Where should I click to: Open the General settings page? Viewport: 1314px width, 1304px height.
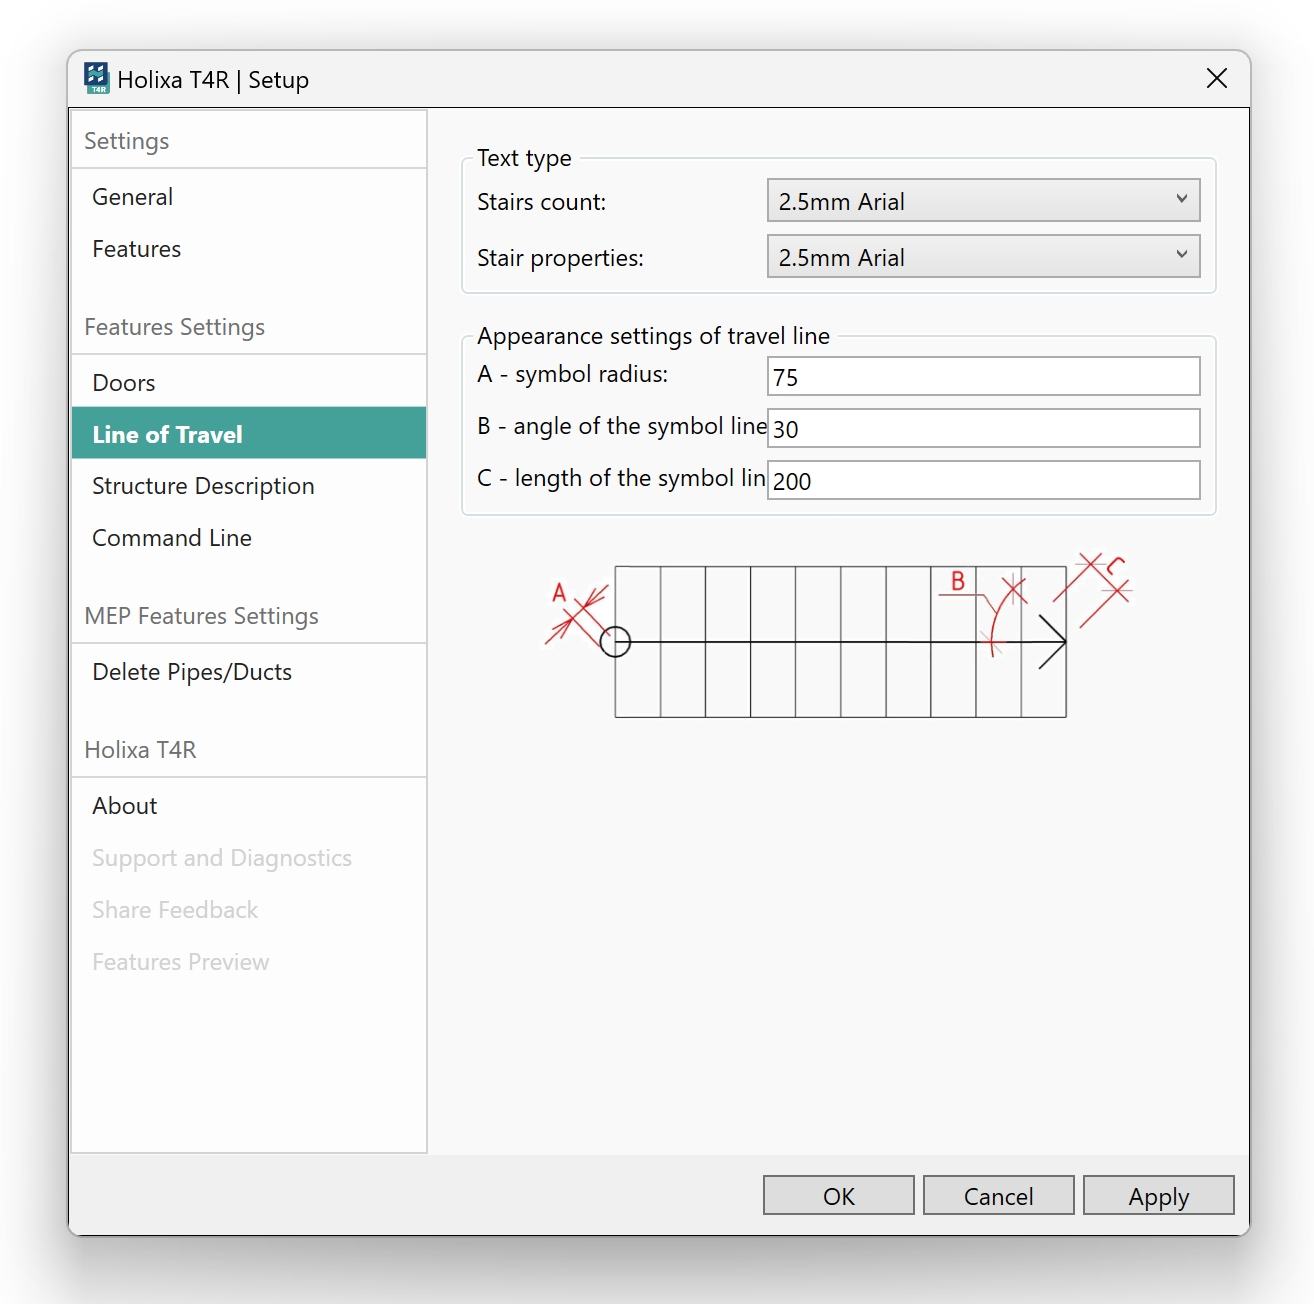pyautogui.click(x=133, y=197)
